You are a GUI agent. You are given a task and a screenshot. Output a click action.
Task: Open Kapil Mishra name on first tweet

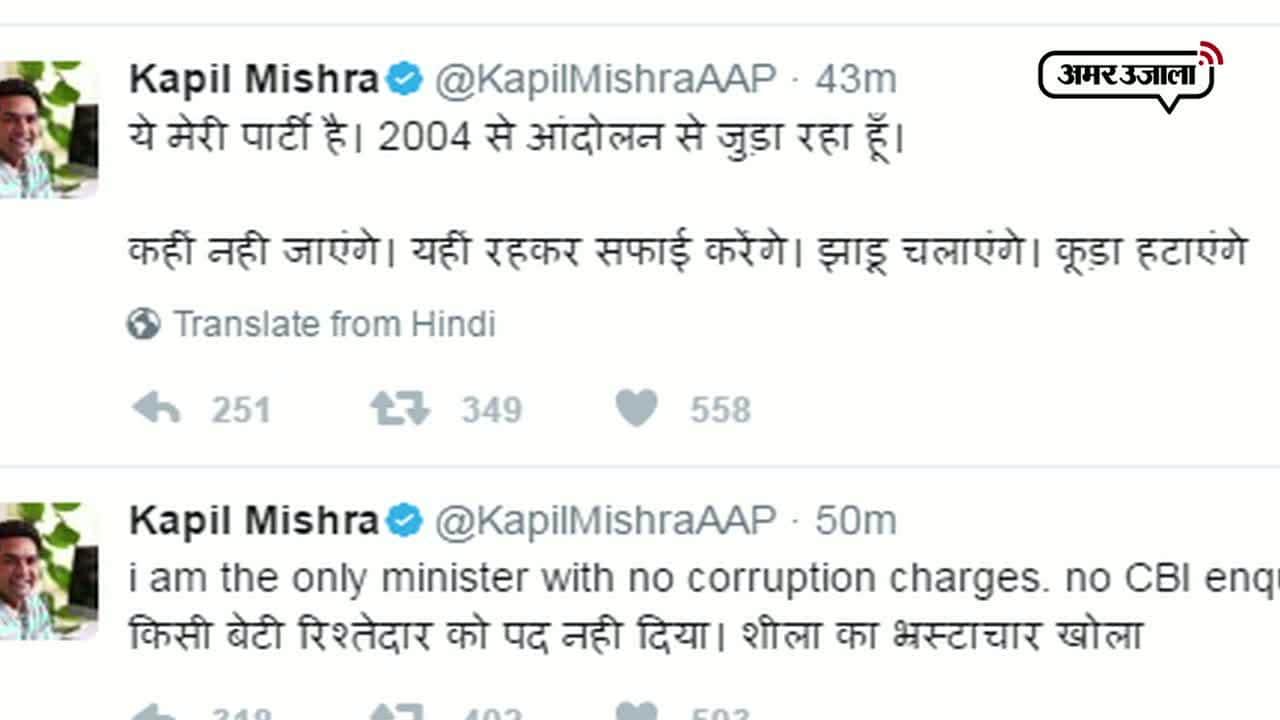(254, 80)
